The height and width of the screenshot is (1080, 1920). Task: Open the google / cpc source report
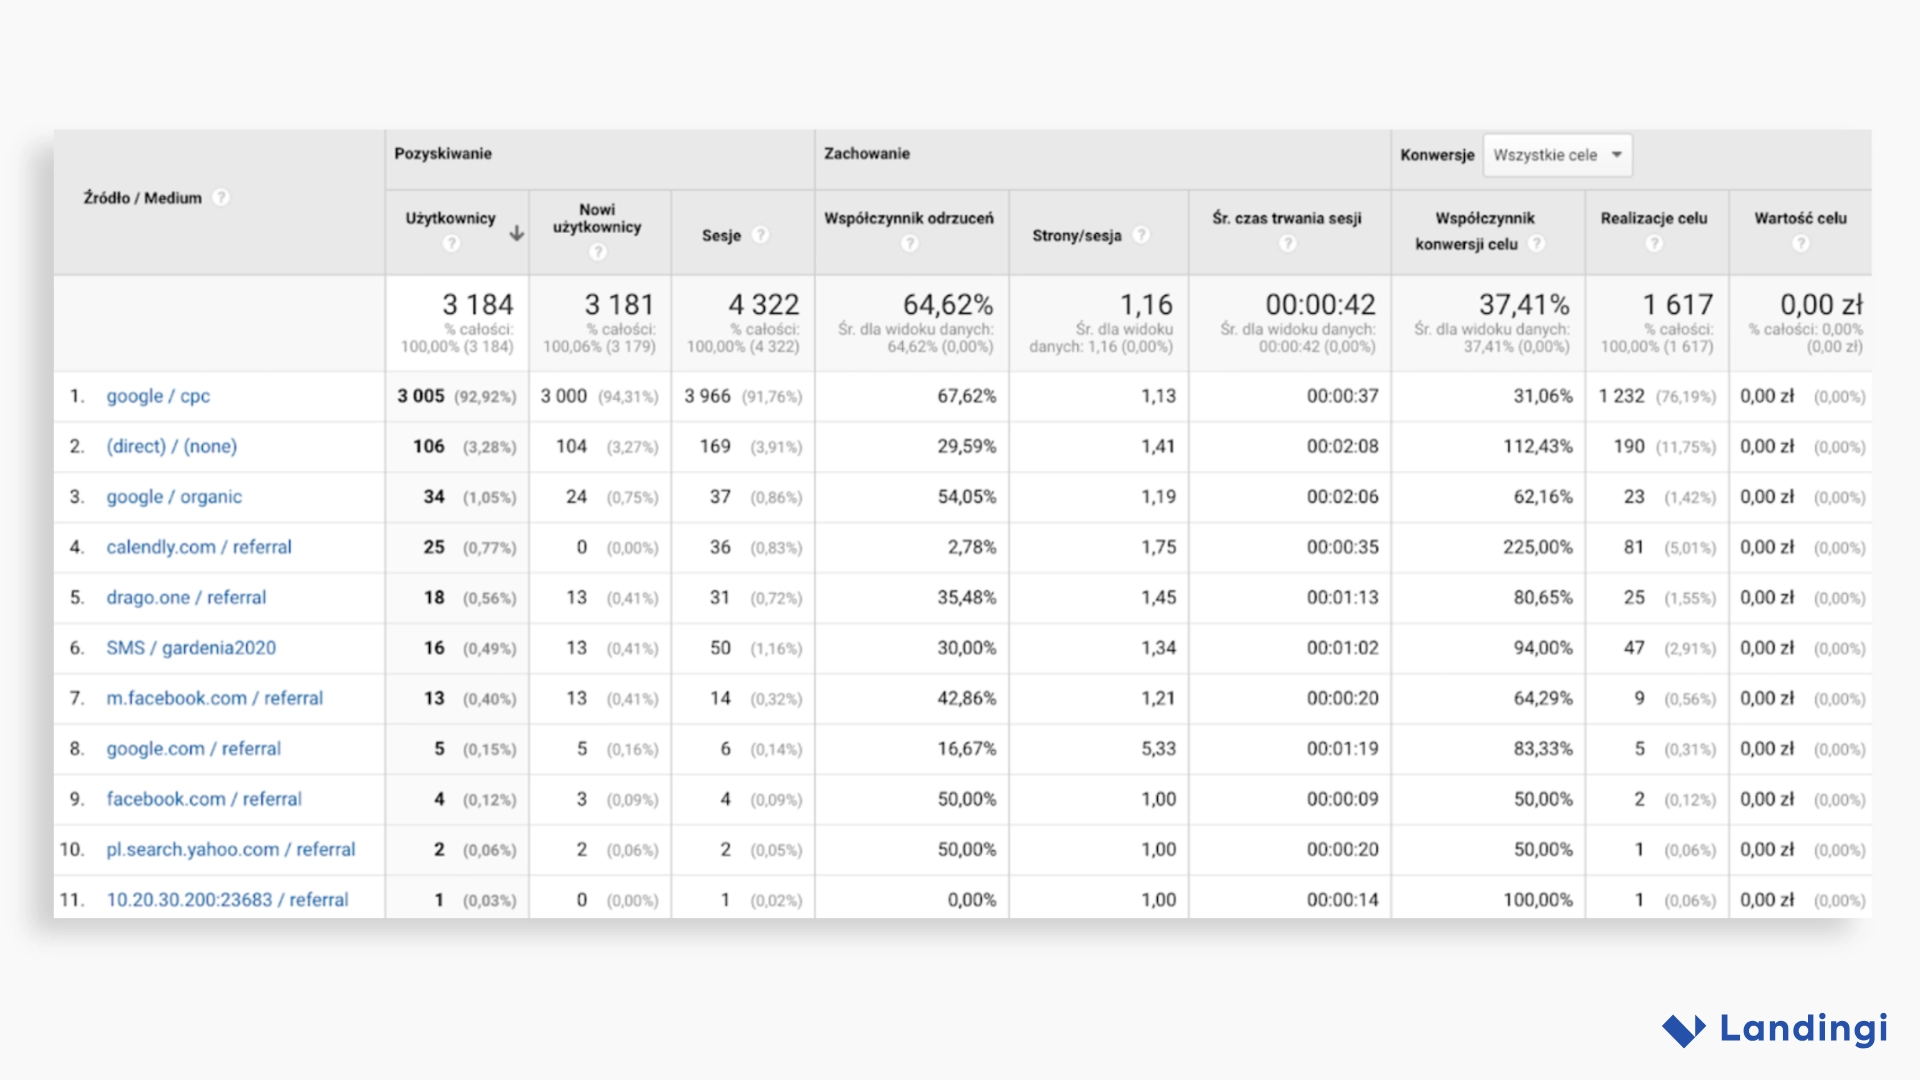click(x=157, y=396)
